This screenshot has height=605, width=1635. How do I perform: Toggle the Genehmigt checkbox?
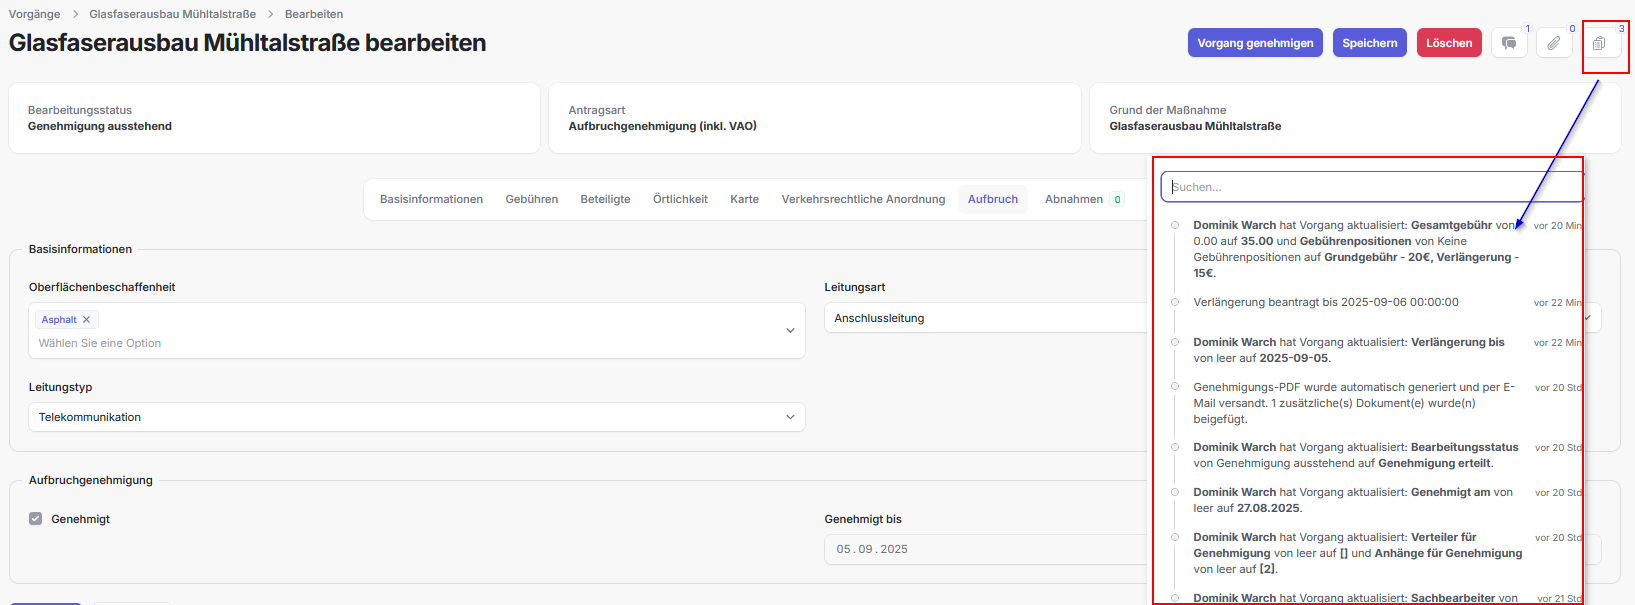coord(36,519)
